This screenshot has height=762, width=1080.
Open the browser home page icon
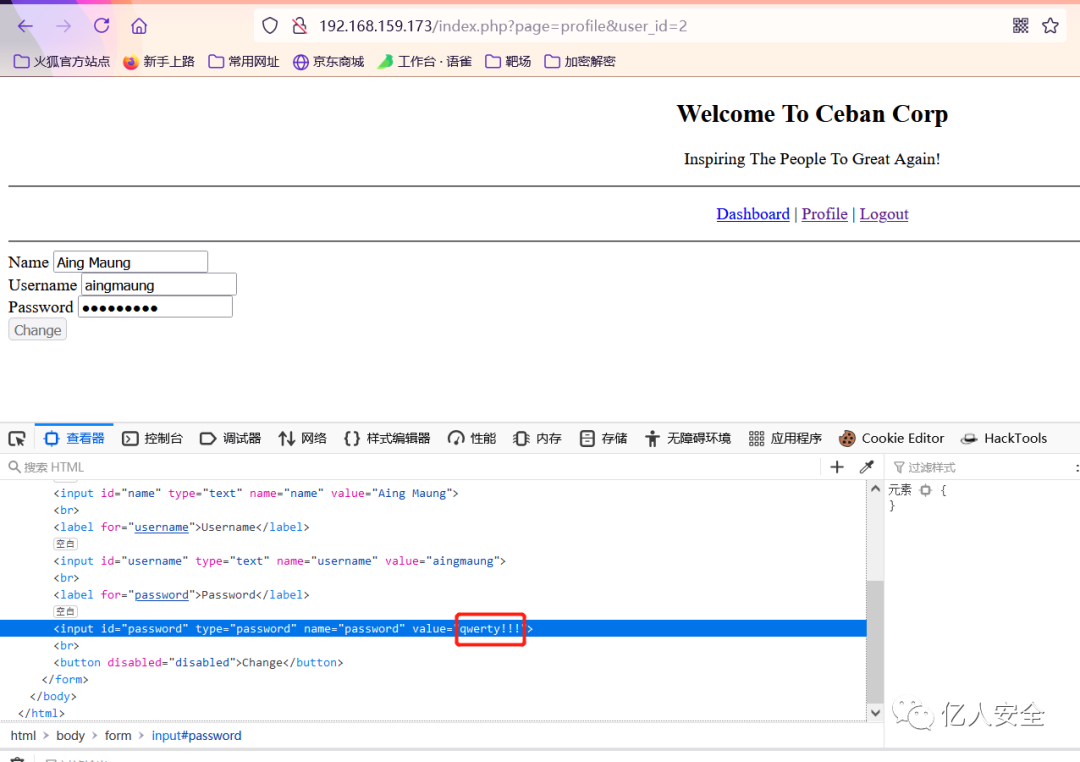(139, 26)
